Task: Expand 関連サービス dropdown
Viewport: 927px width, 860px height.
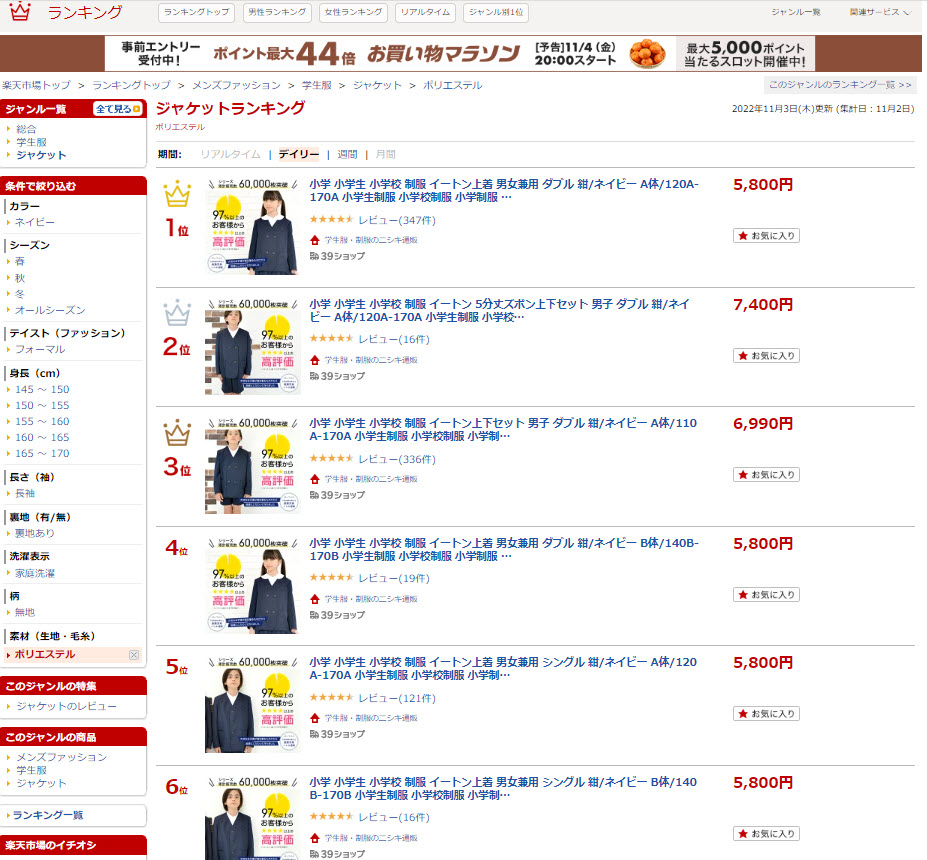Action: click(879, 12)
